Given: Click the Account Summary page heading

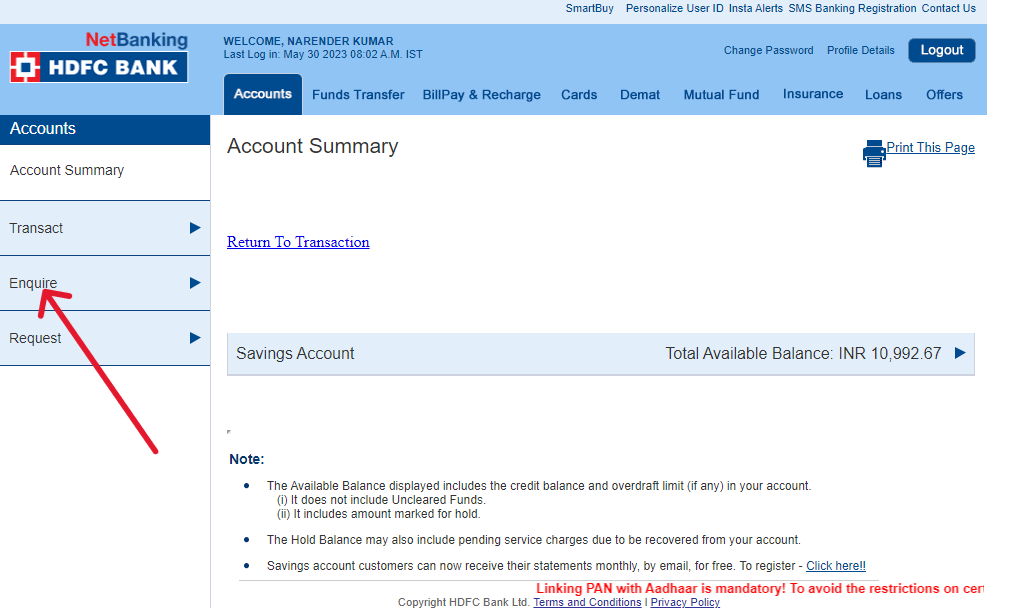Looking at the screenshot, I should pos(312,146).
